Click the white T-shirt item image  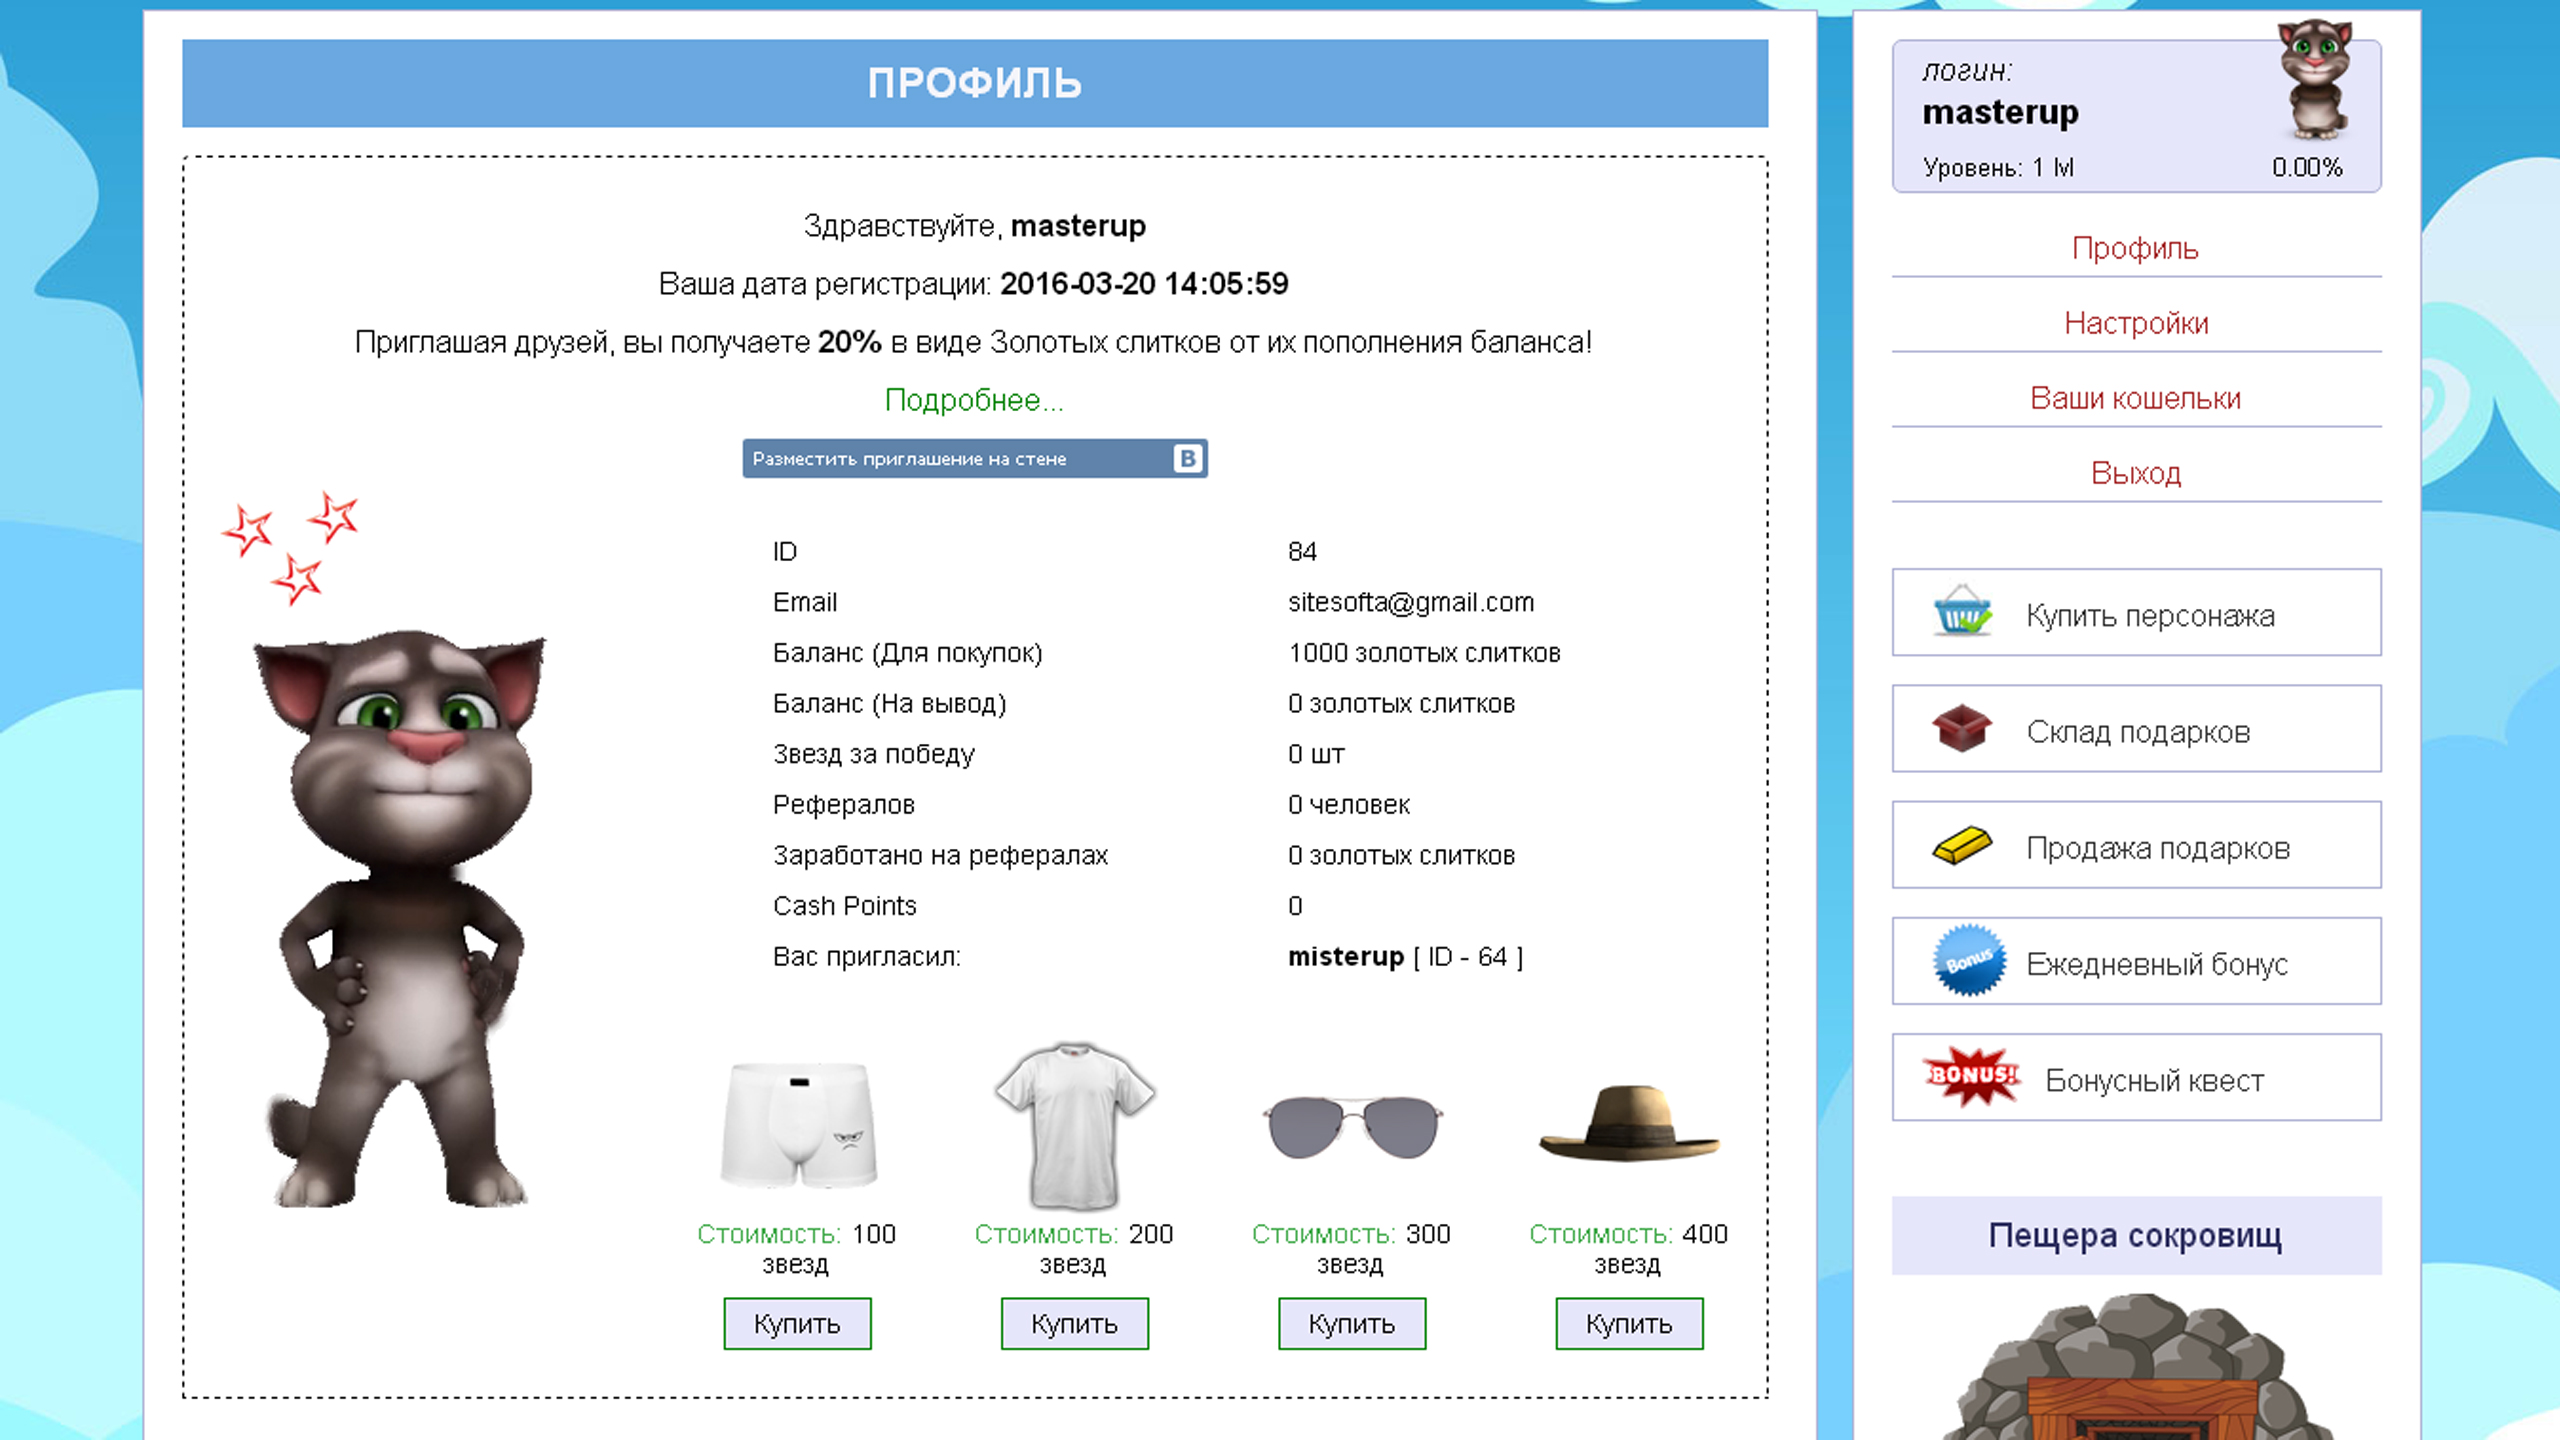pos(1074,1125)
